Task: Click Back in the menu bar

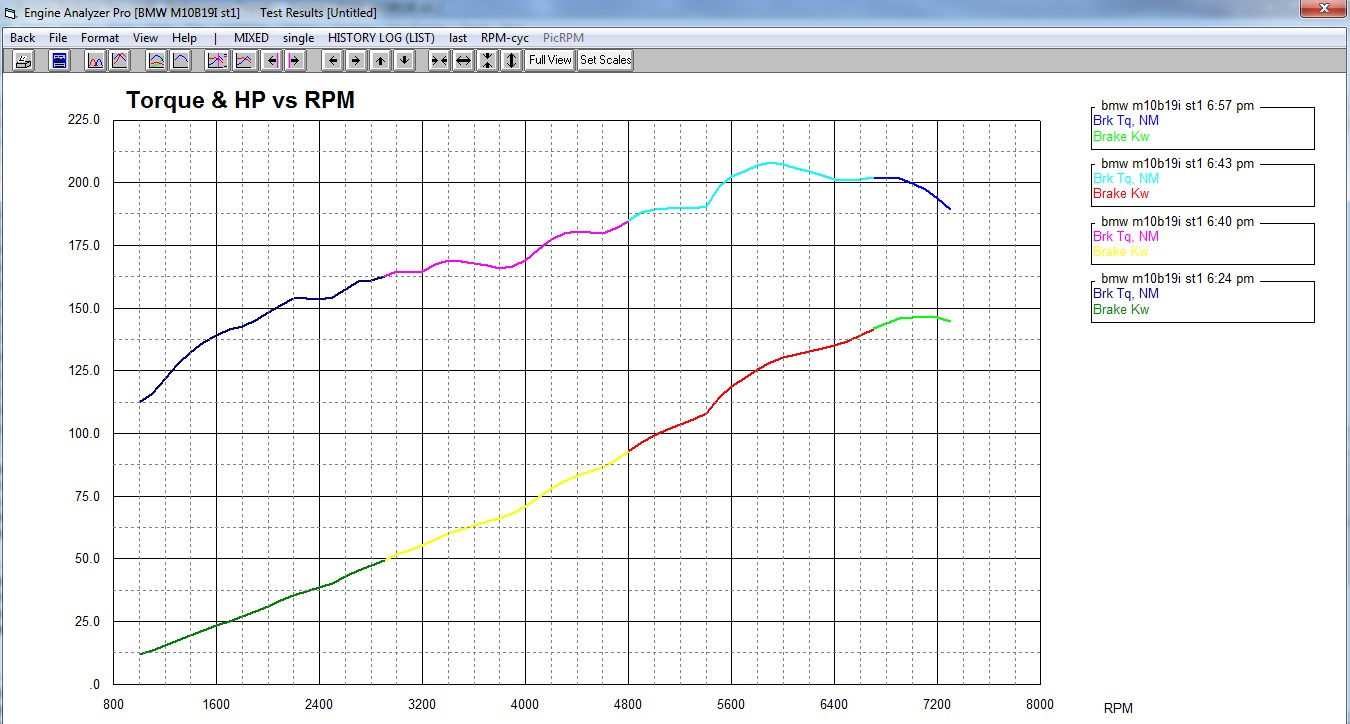Action: (22, 37)
